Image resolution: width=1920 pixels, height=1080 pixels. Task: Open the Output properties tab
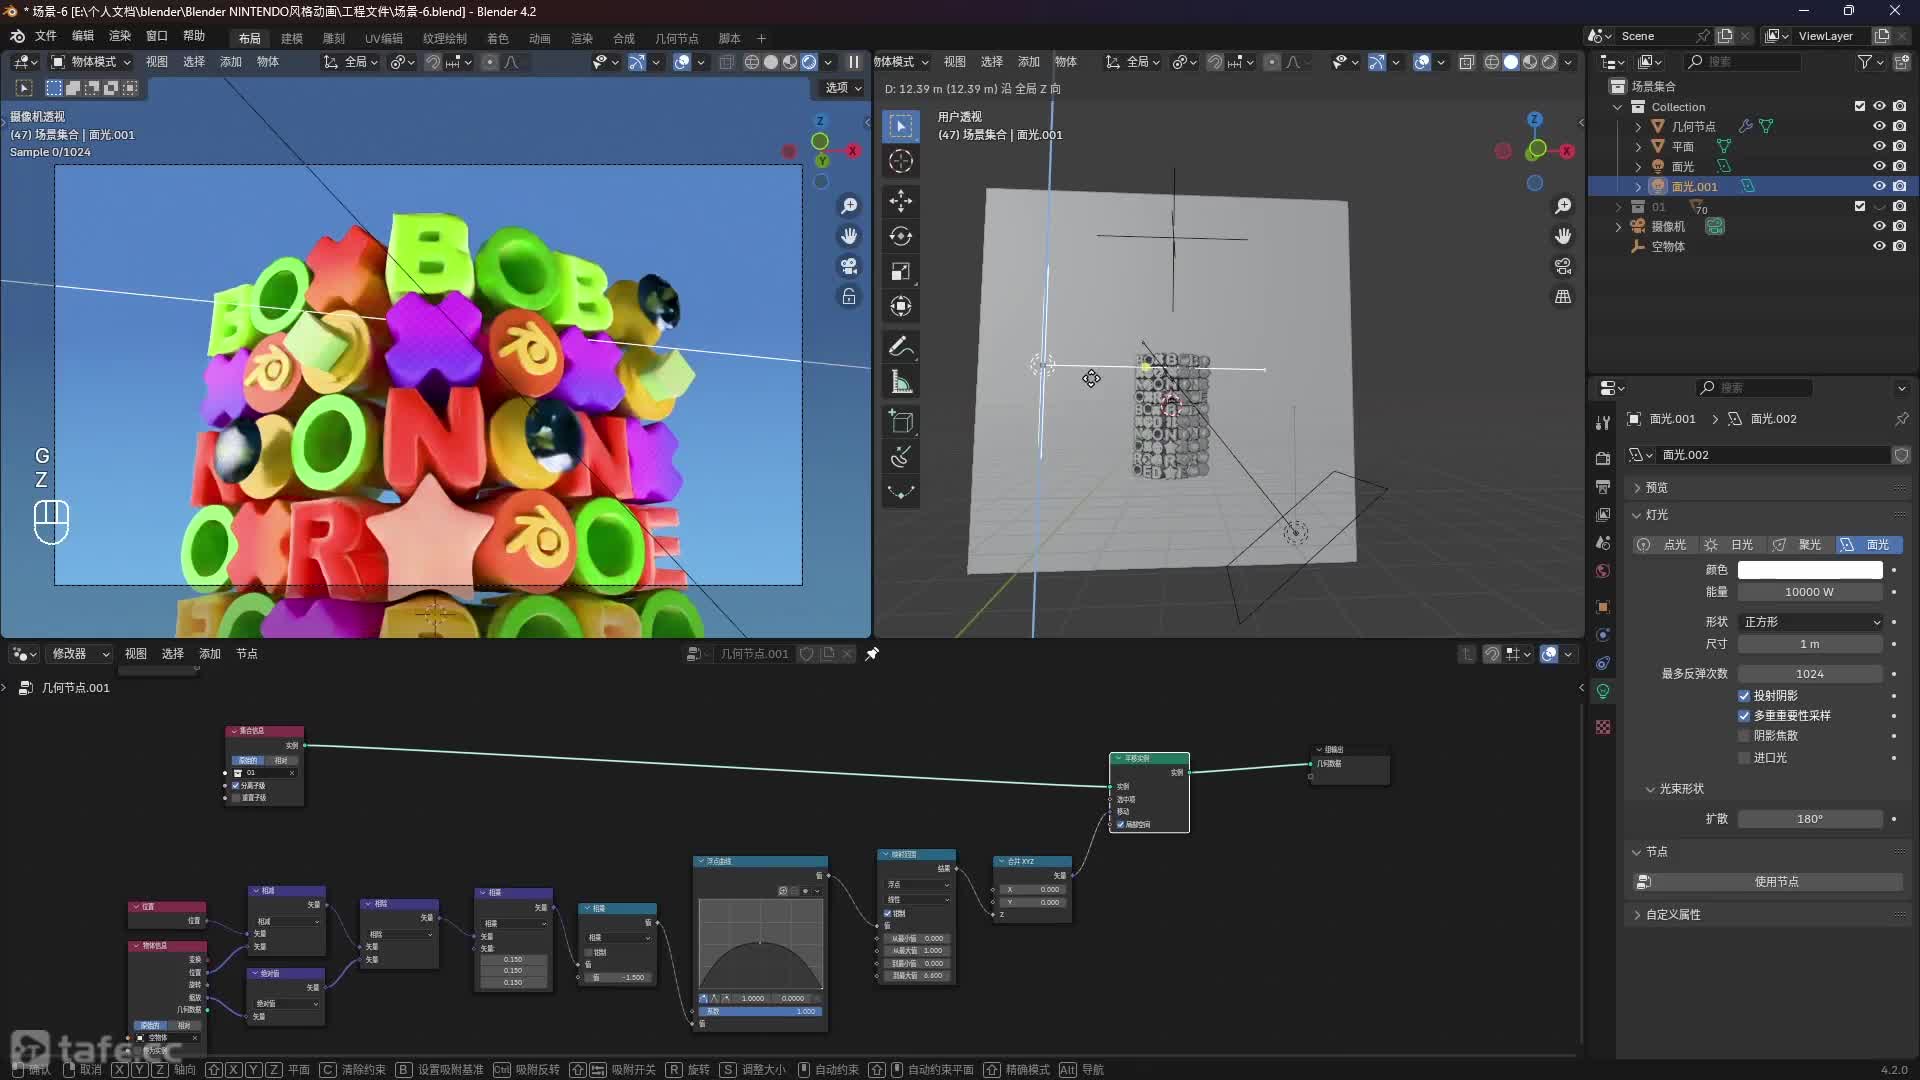click(1603, 486)
